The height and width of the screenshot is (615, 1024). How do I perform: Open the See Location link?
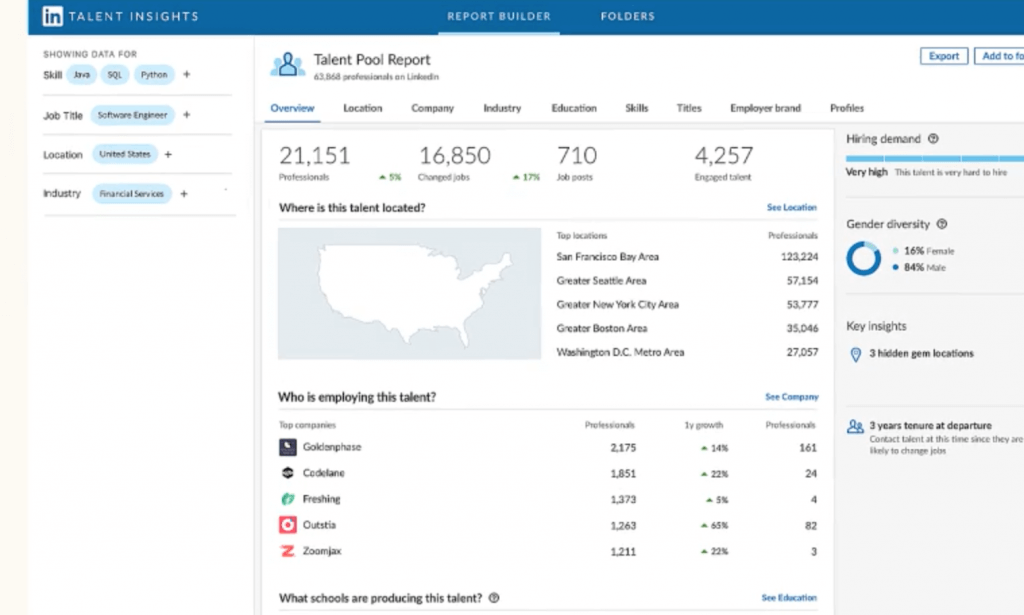[791, 207]
